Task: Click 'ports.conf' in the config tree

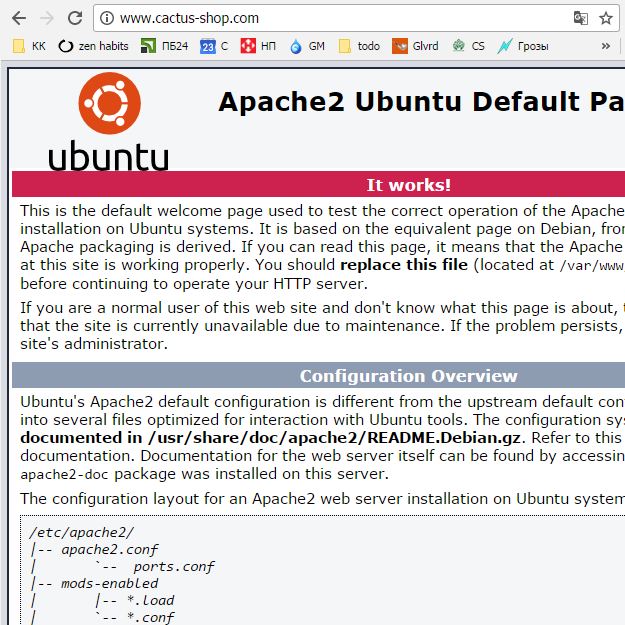Action: click(x=174, y=567)
